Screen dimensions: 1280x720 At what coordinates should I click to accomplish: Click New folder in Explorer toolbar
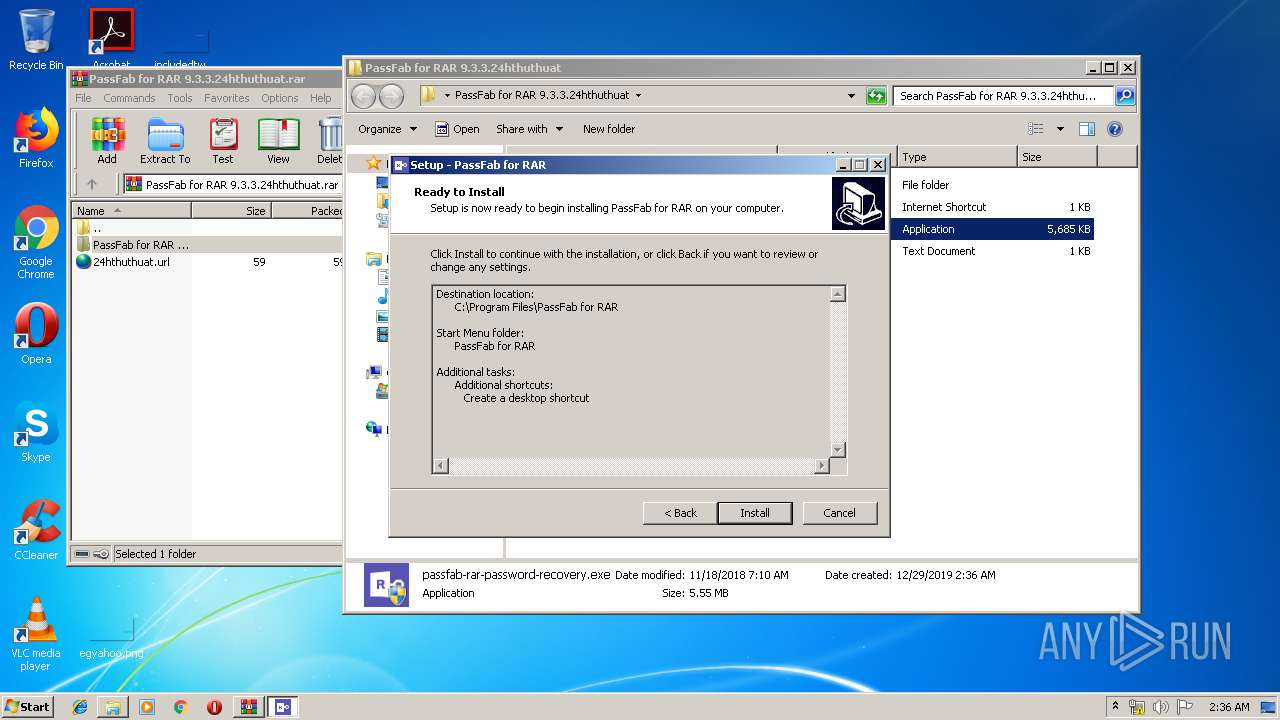(x=609, y=129)
